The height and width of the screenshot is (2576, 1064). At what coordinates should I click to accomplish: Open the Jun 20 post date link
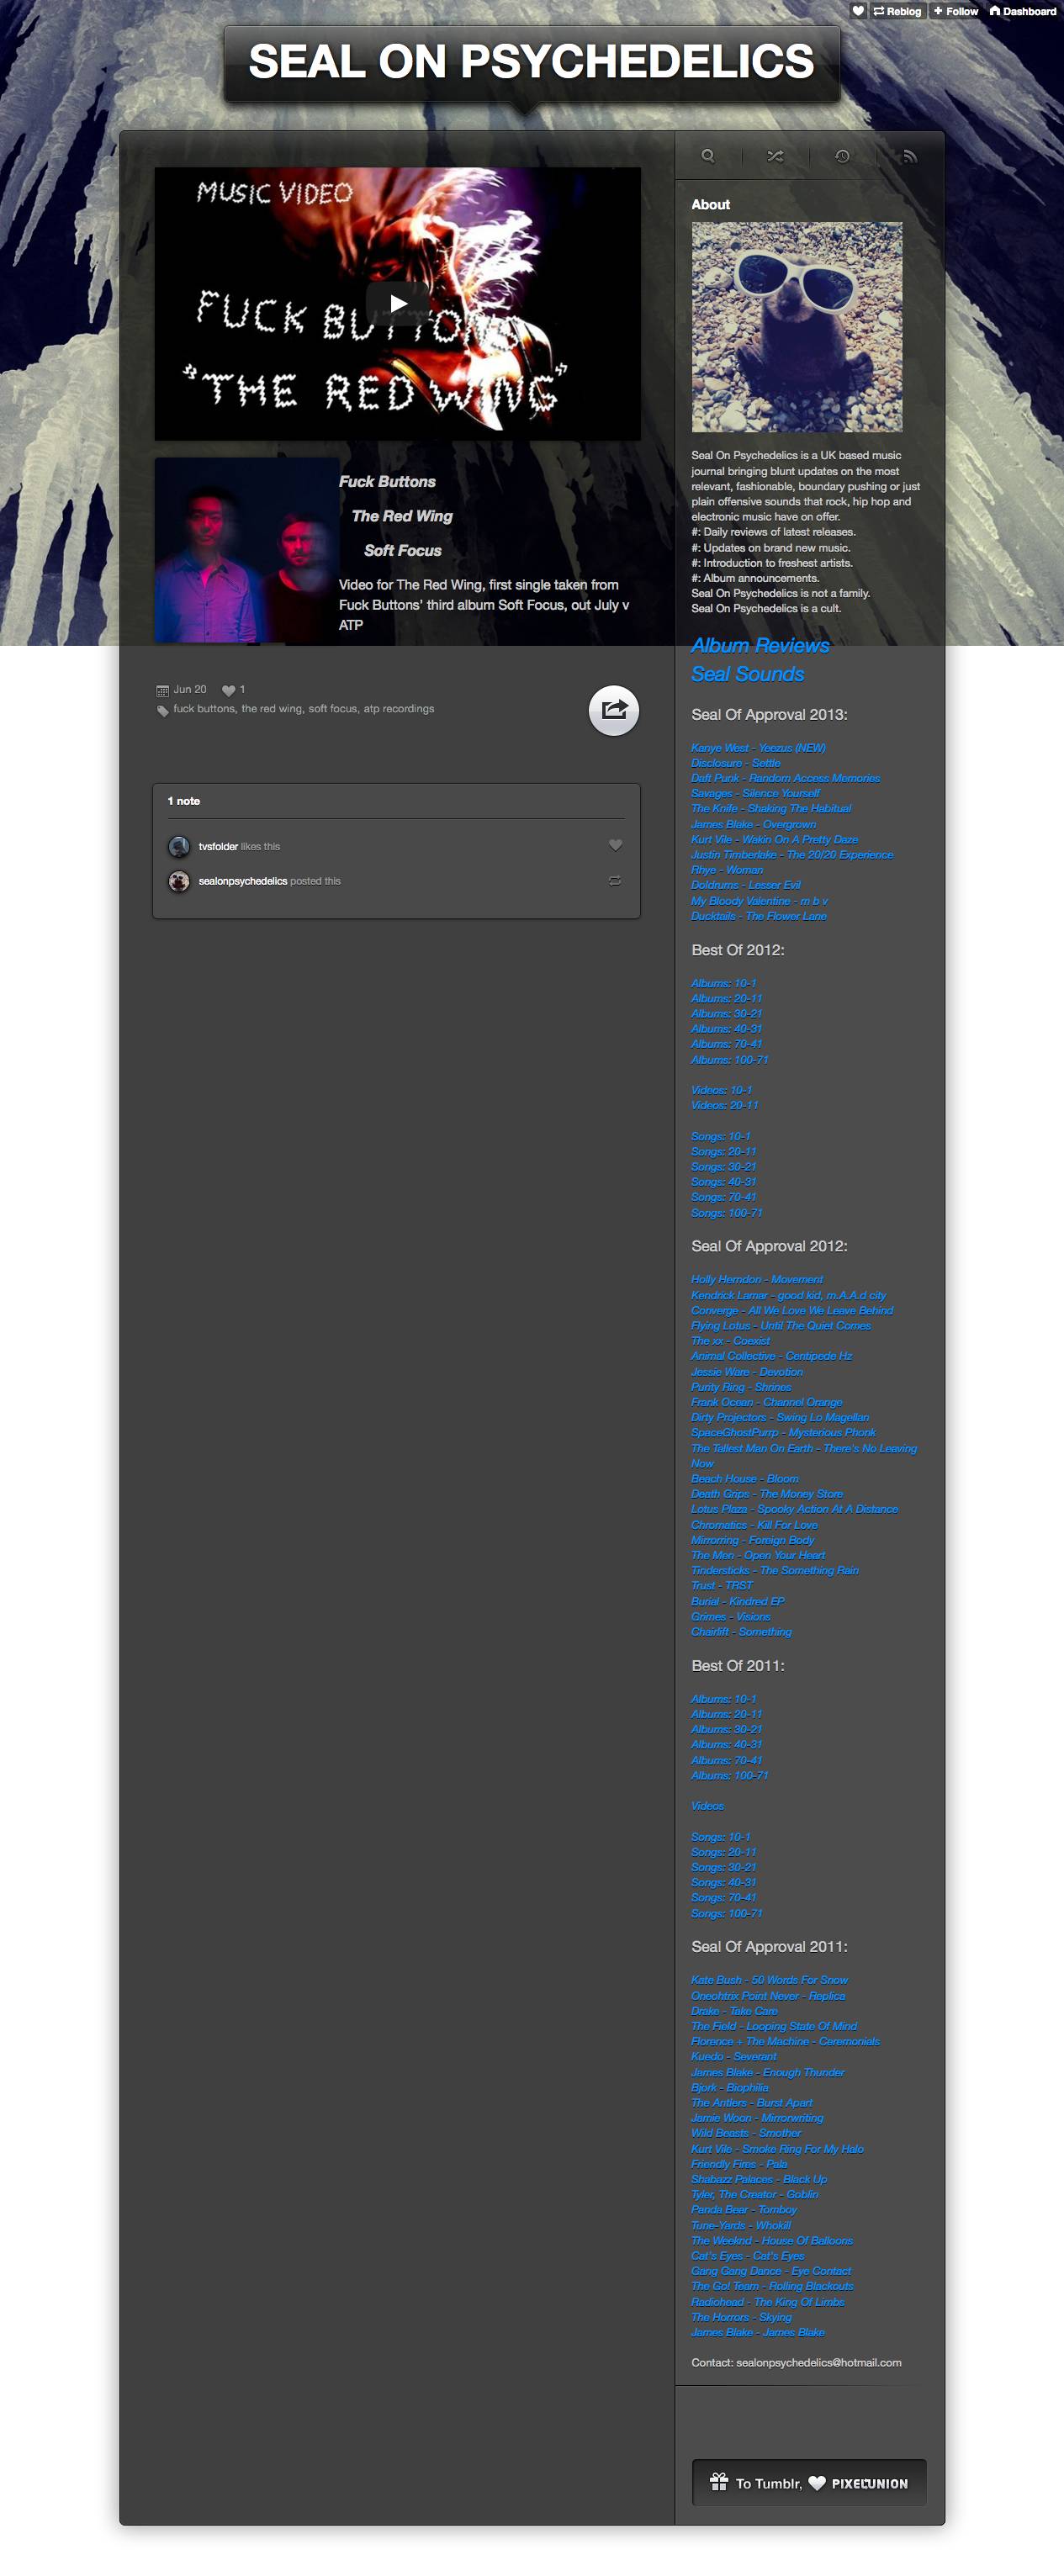point(189,689)
